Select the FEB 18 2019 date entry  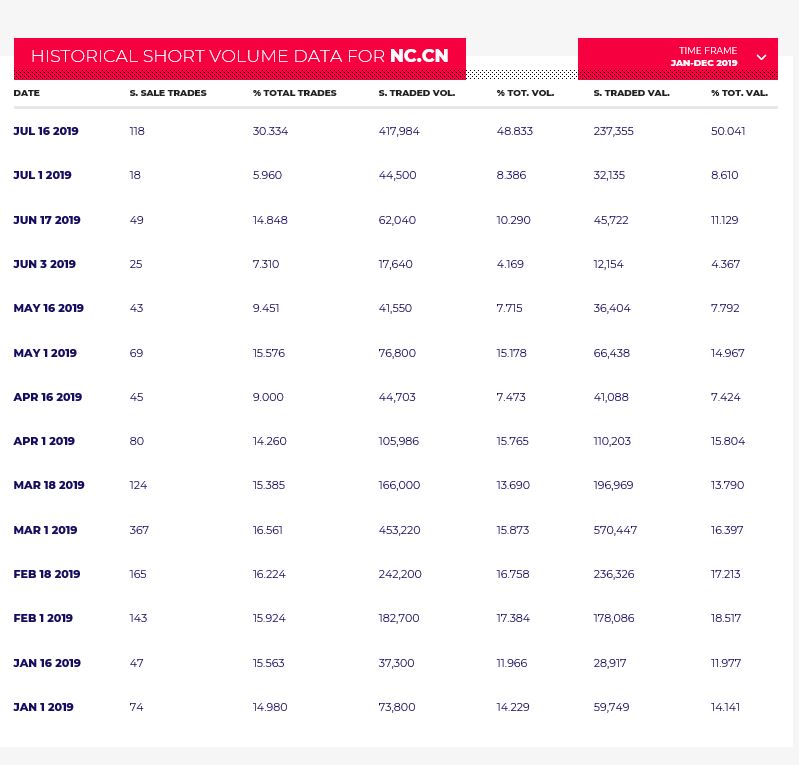coord(47,574)
